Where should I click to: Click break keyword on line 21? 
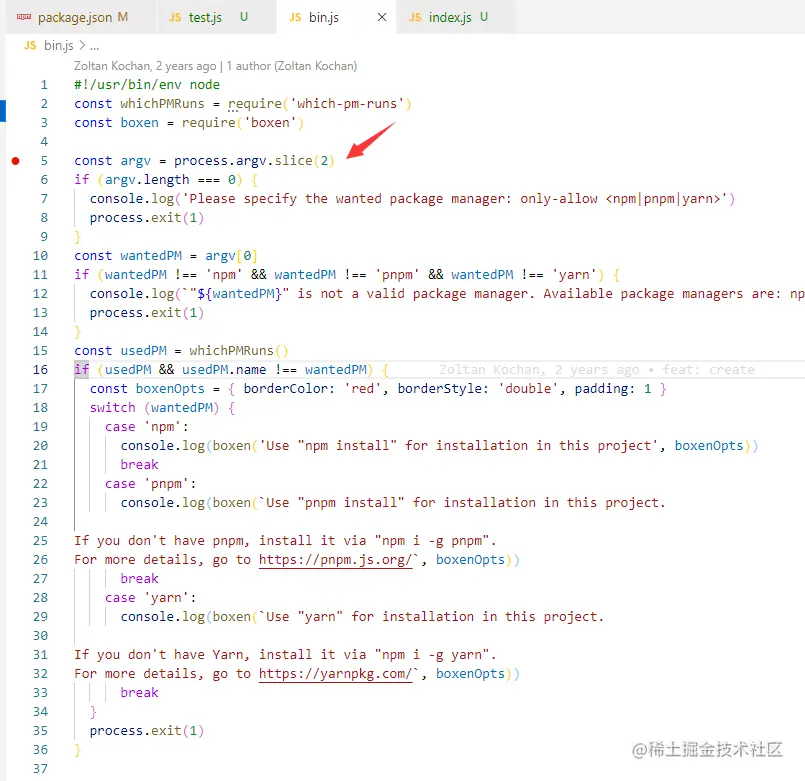tap(139, 465)
